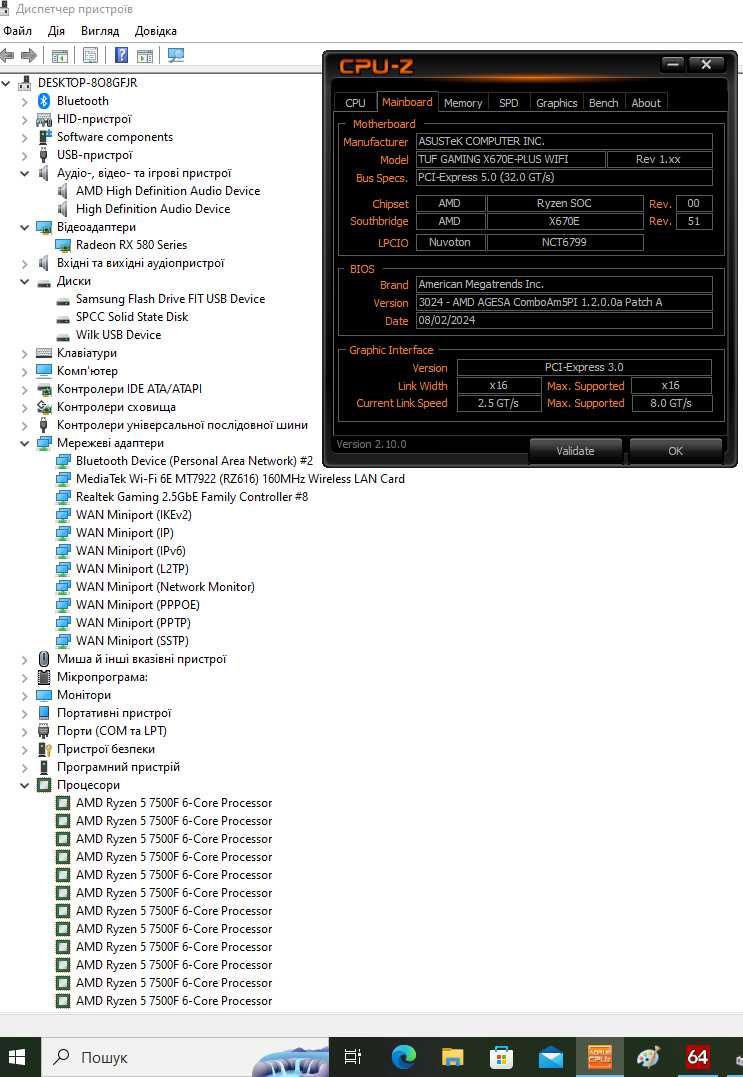Click the scan for hardware changes monitor icon
743x1077 pixels.
pyautogui.click(x=176, y=56)
